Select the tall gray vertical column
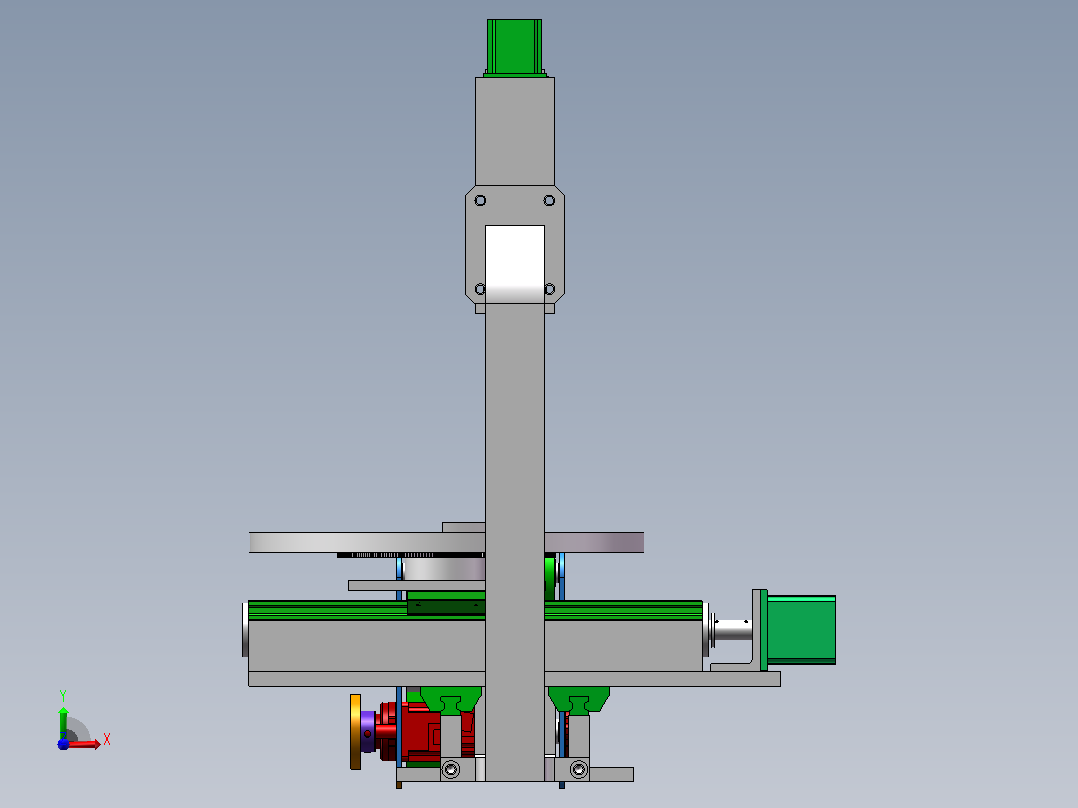Image resolution: width=1078 pixels, height=808 pixels. [515, 543]
